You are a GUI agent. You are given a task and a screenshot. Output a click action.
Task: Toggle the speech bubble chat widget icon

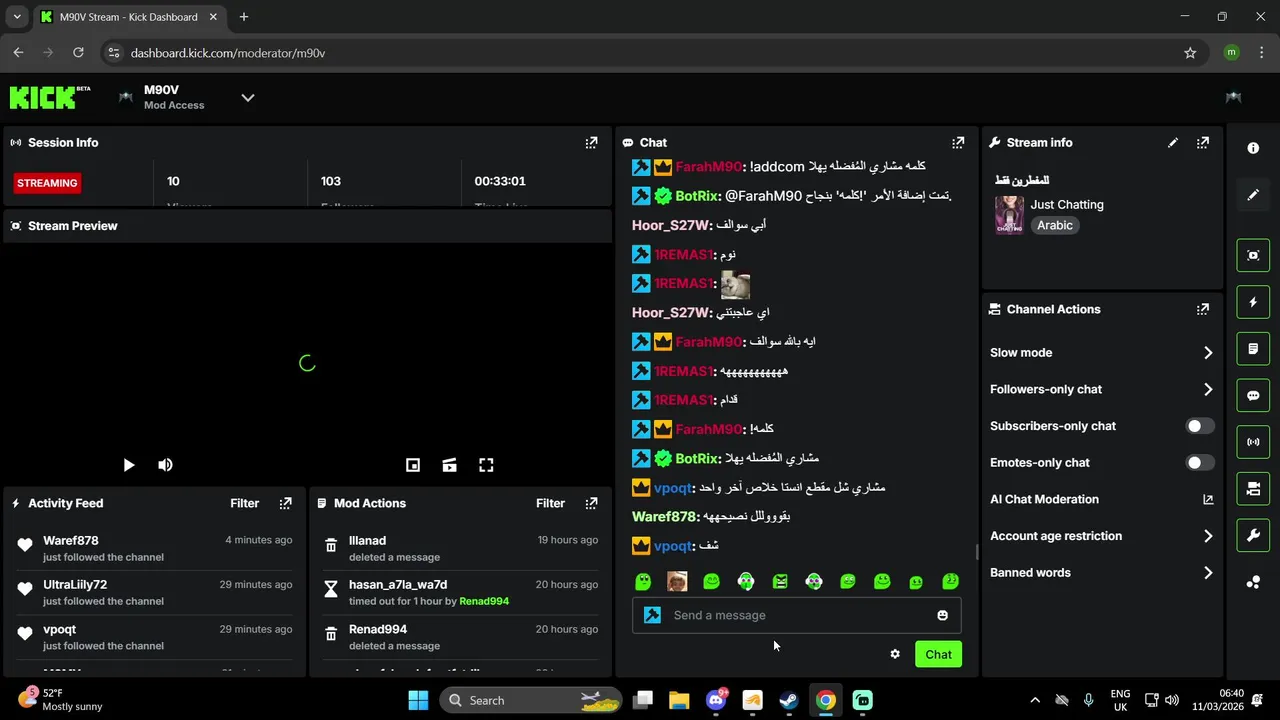pos(1253,395)
